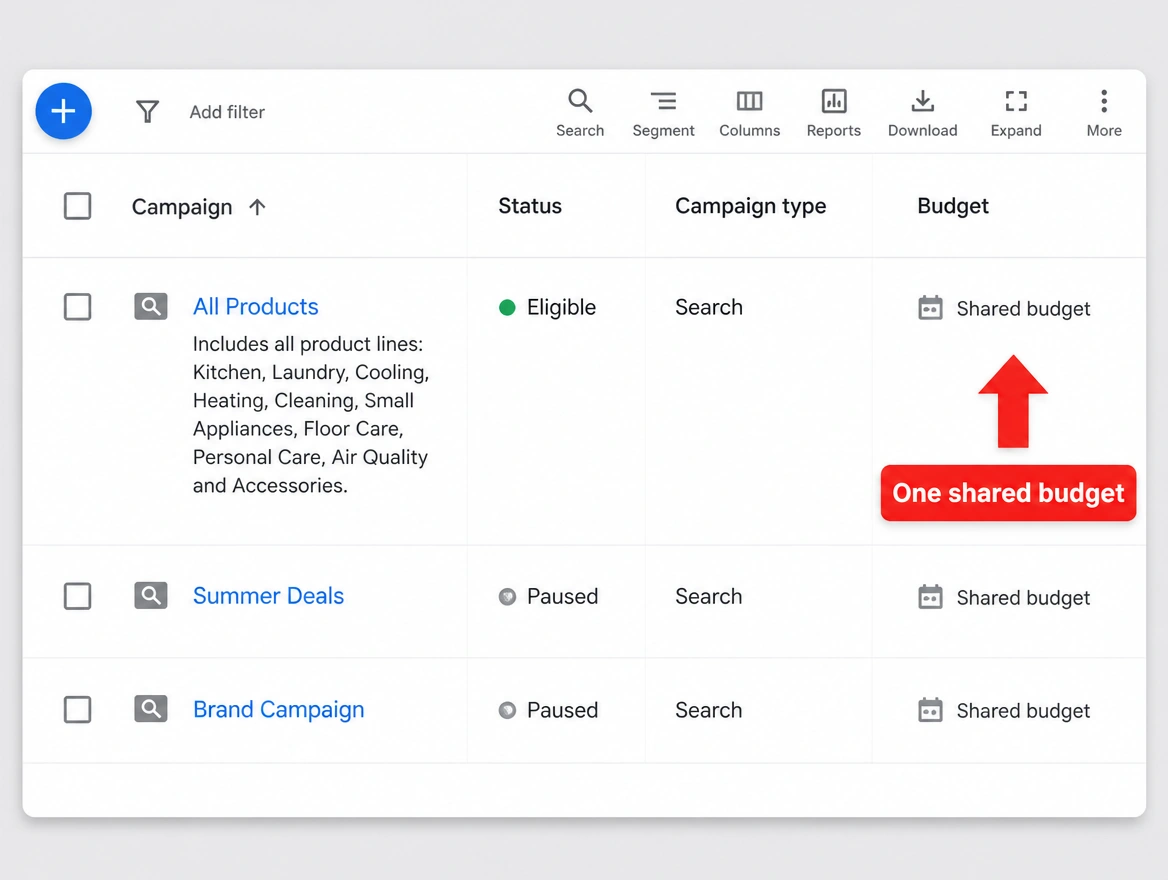The image size is (1168, 880).
Task: Expand the table to full screen
Action: click(1016, 113)
